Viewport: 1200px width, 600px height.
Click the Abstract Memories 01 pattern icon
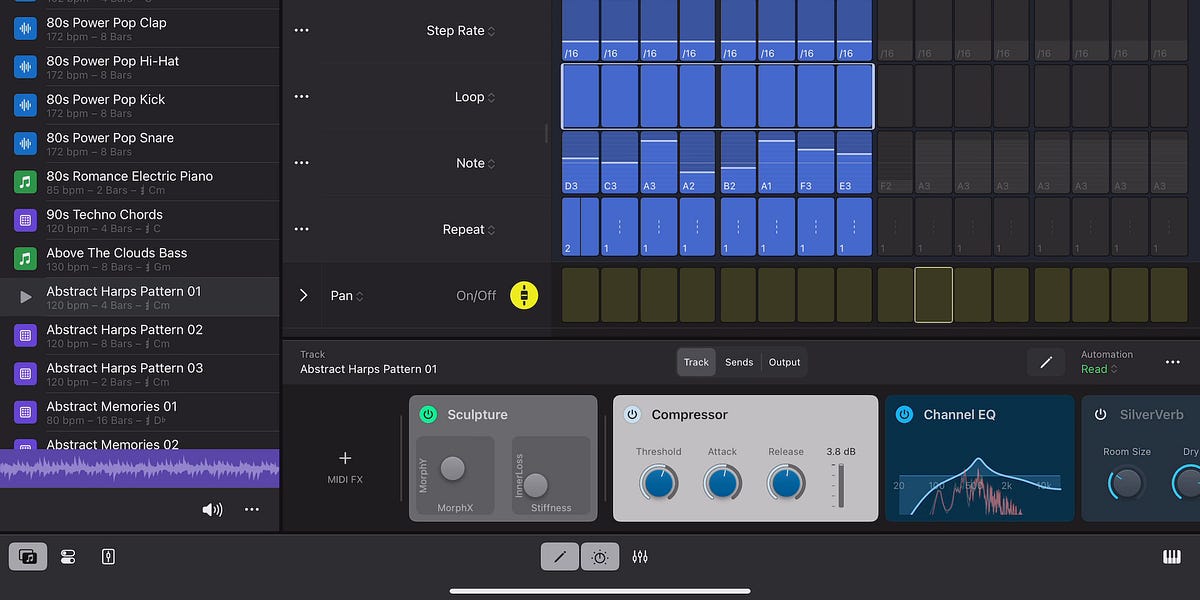[x=25, y=412]
